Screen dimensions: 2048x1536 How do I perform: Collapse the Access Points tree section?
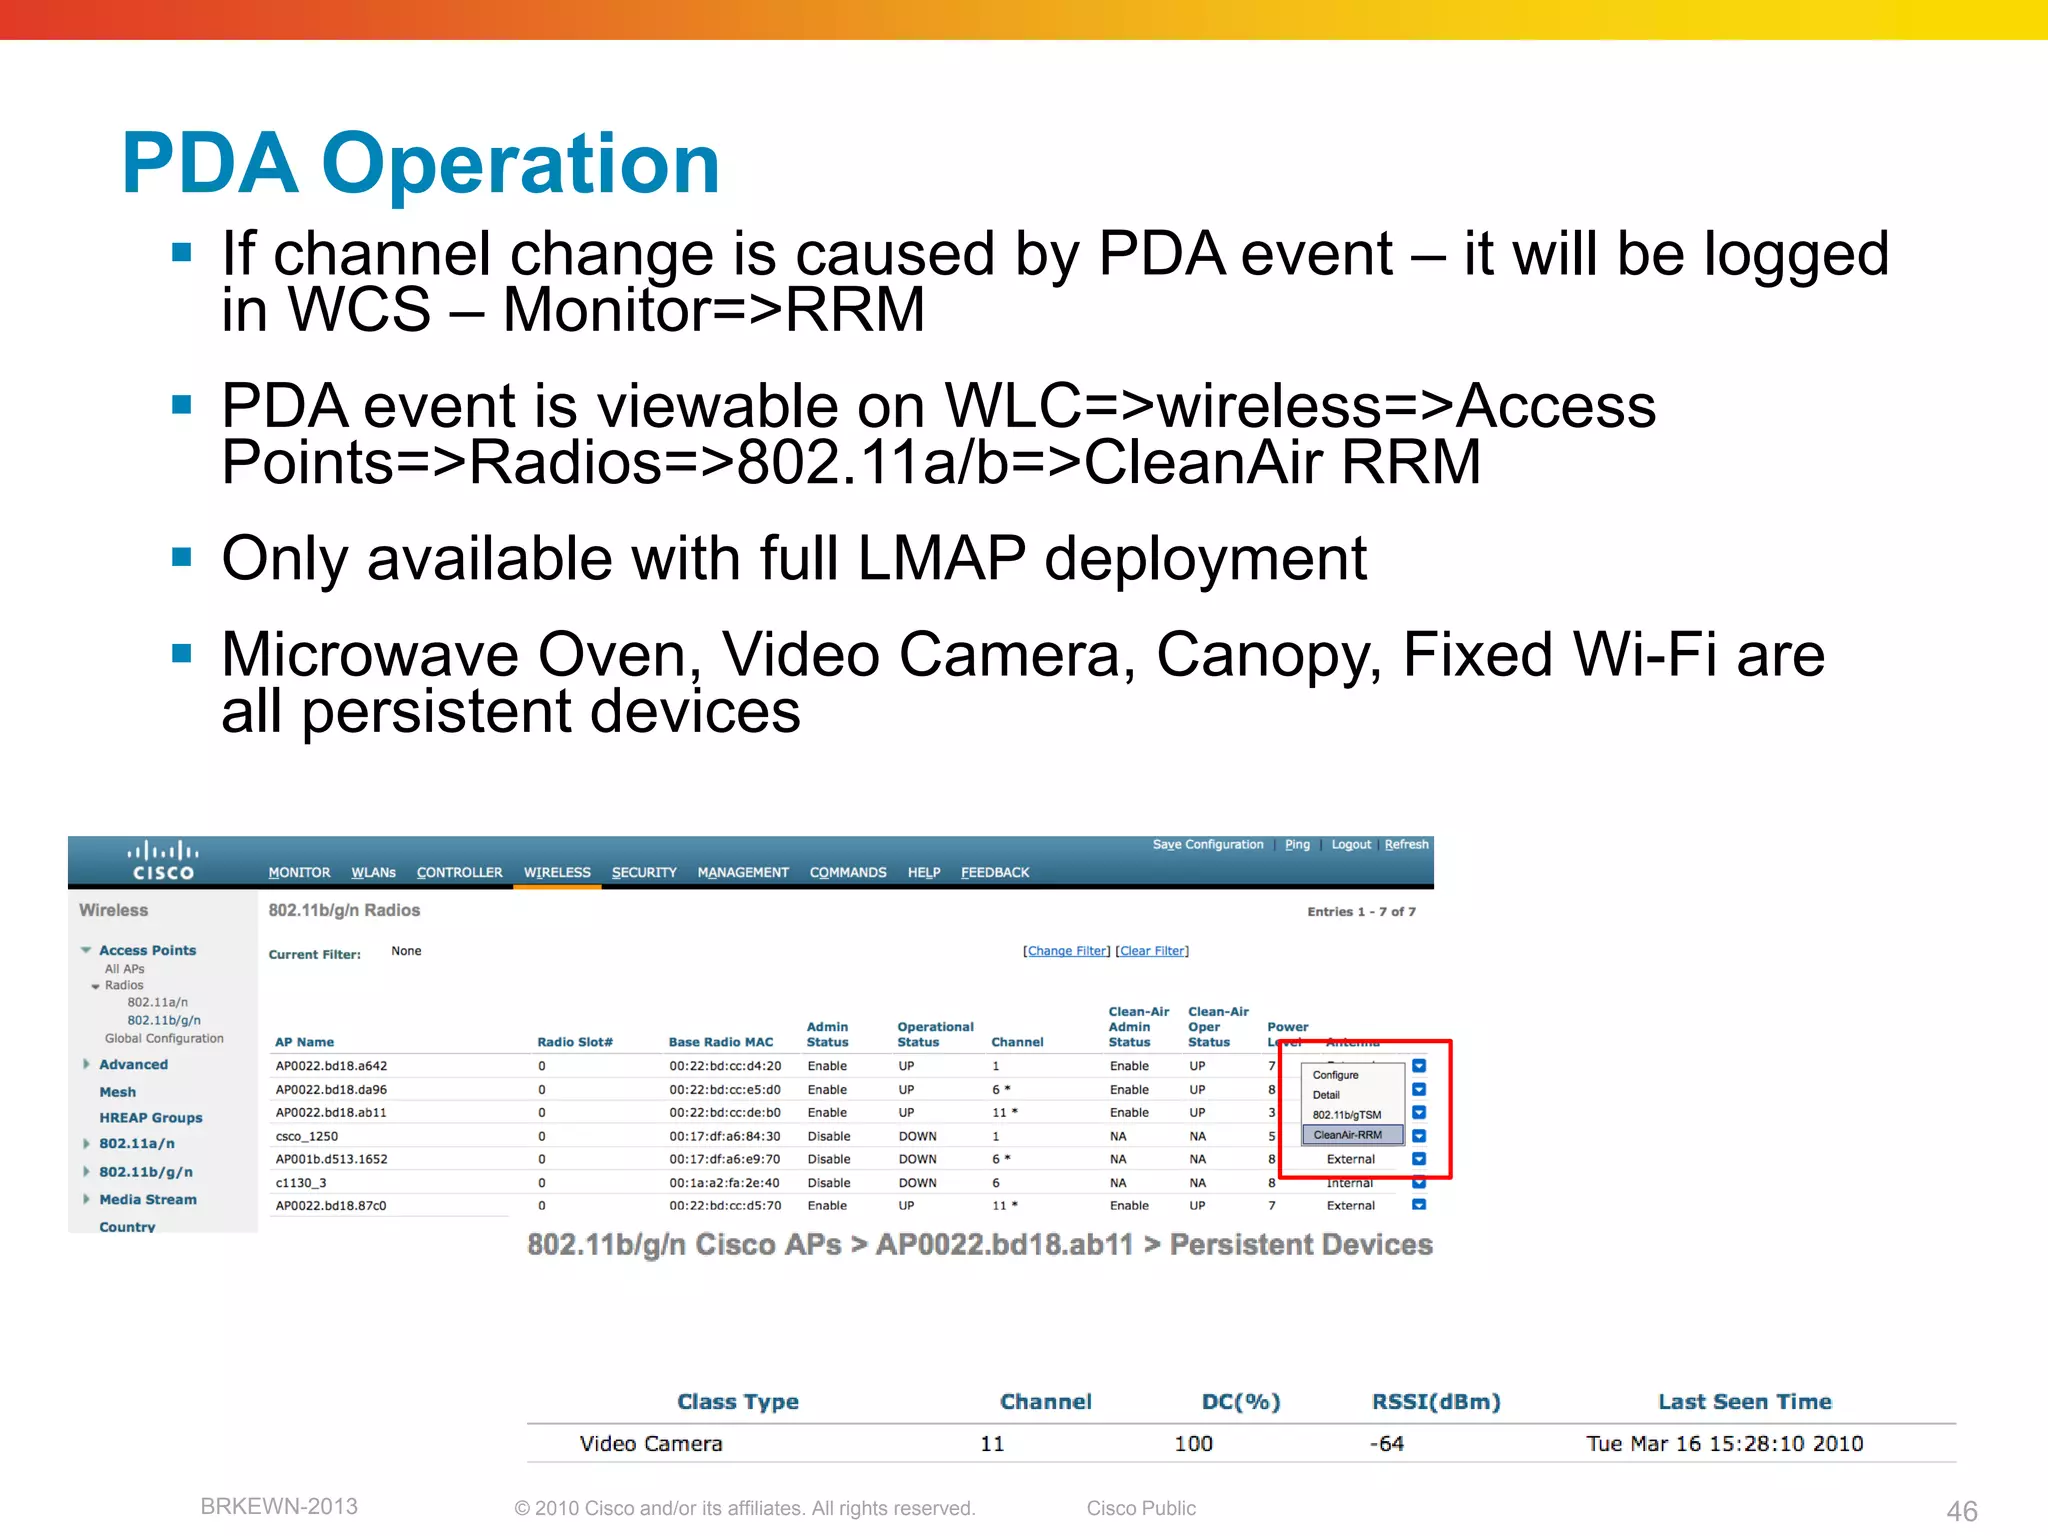86,950
